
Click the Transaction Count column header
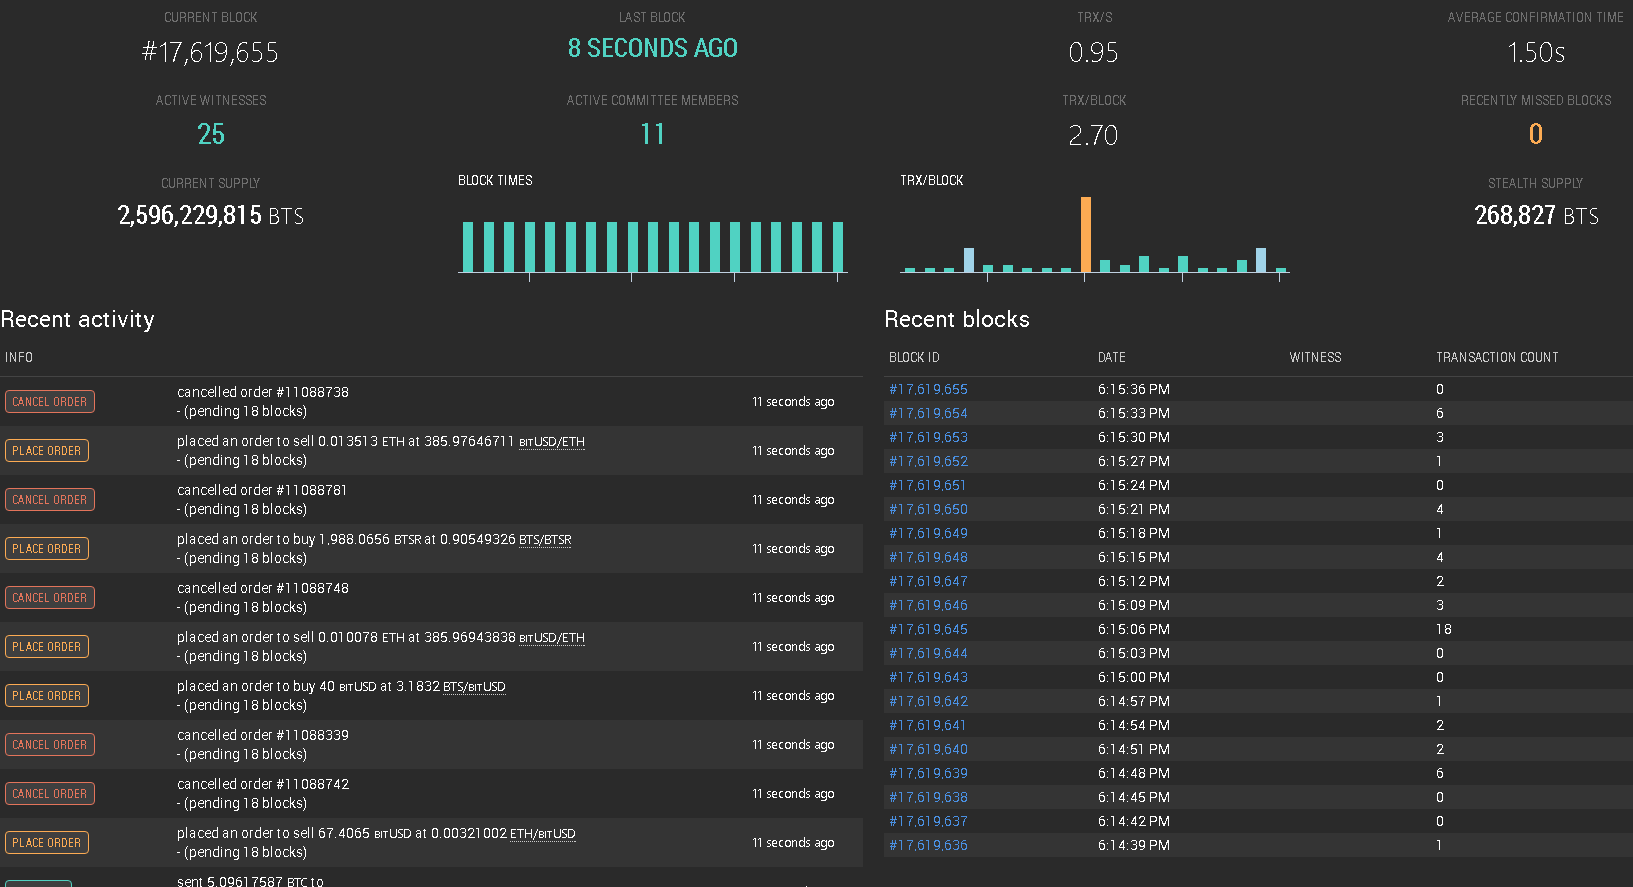tap(1497, 357)
